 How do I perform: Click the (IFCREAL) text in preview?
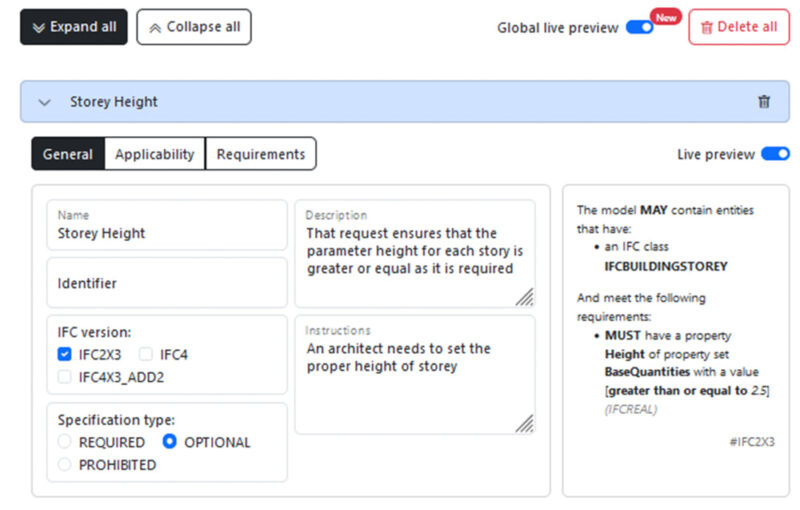(631, 410)
